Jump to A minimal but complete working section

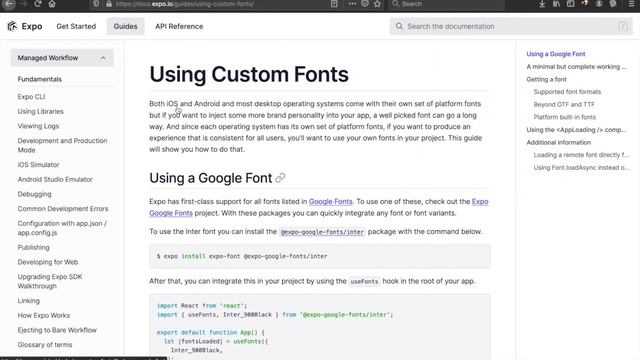[576, 67]
